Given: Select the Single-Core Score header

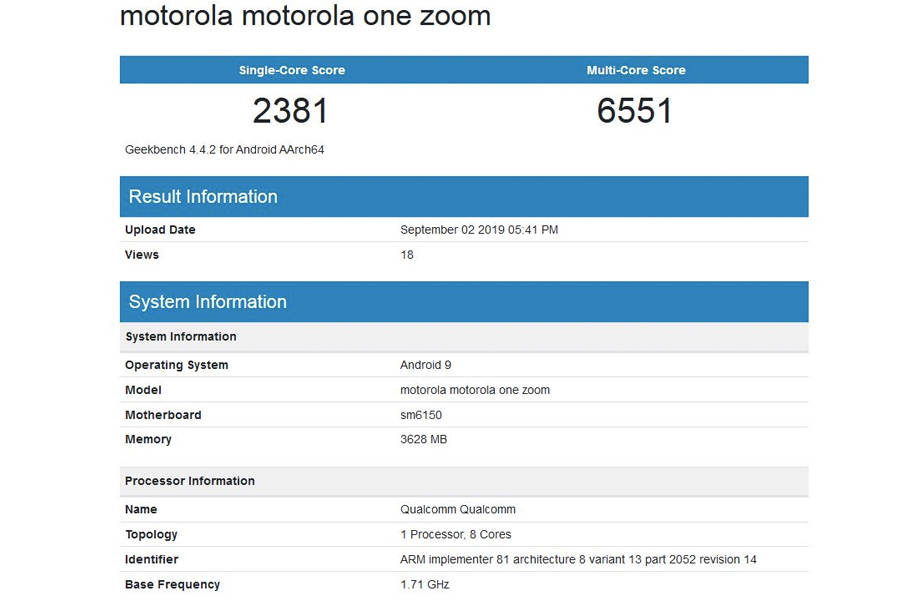Looking at the screenshot, I should (290, 69).
